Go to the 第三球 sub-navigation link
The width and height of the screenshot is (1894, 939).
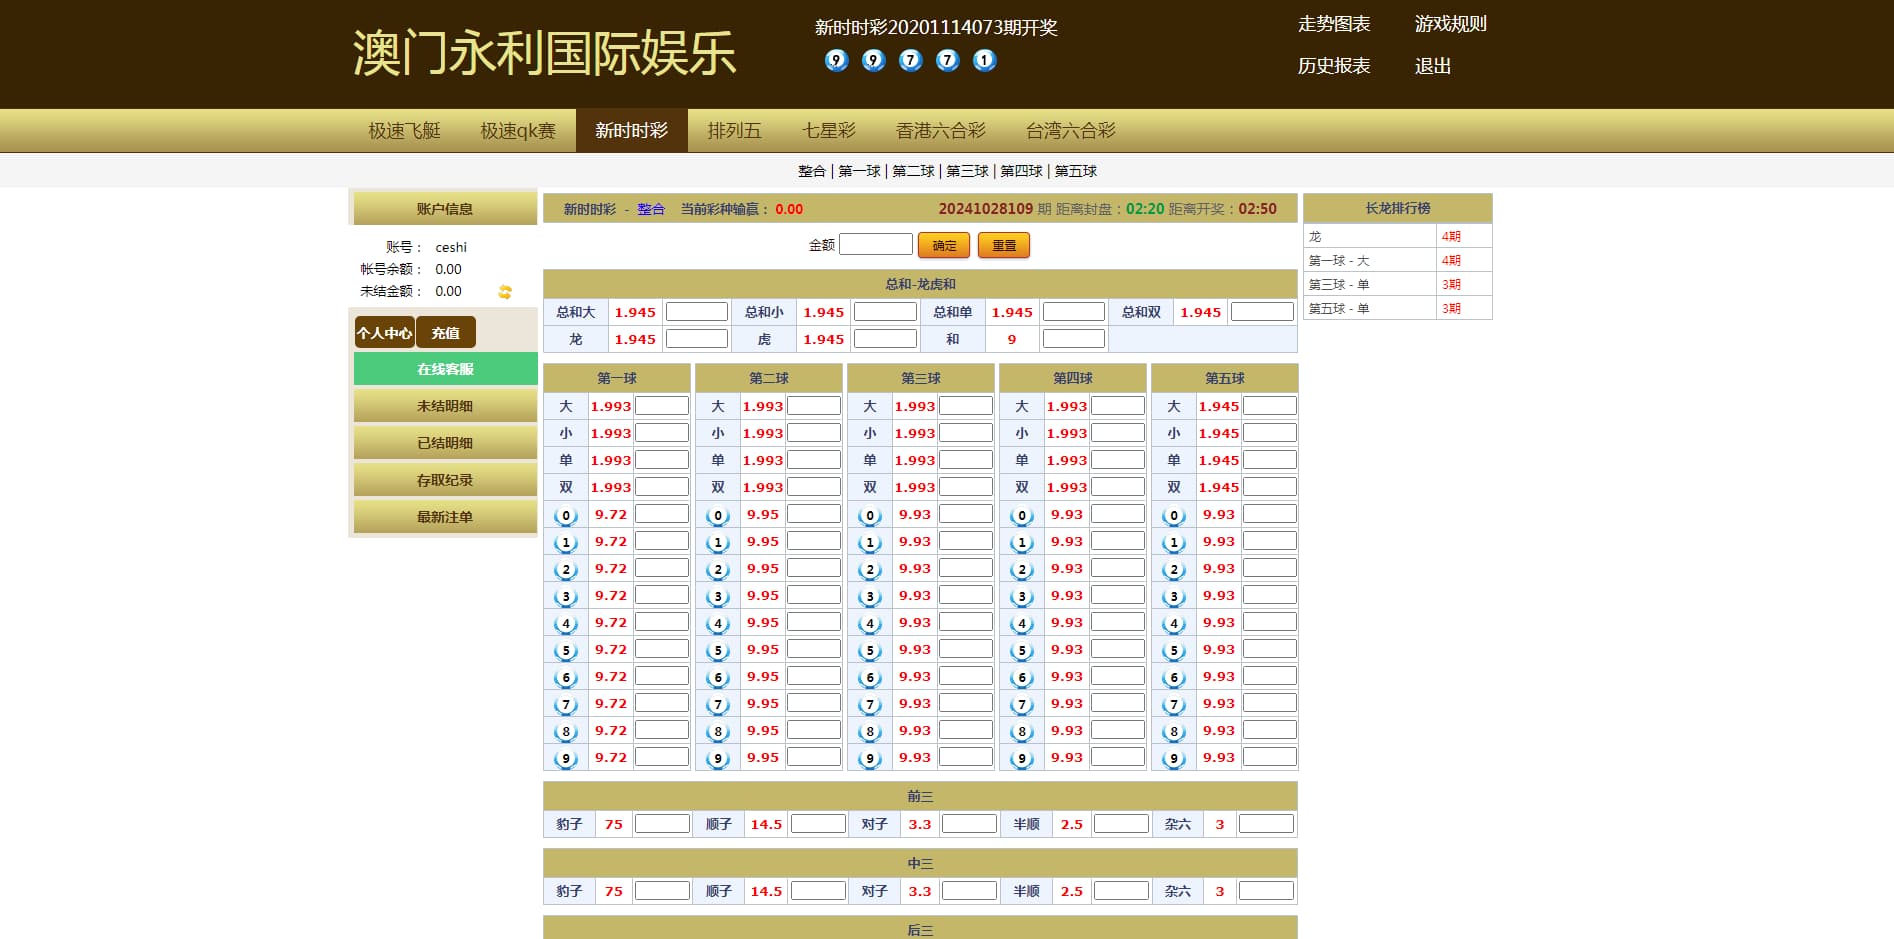tap(967, 171)
